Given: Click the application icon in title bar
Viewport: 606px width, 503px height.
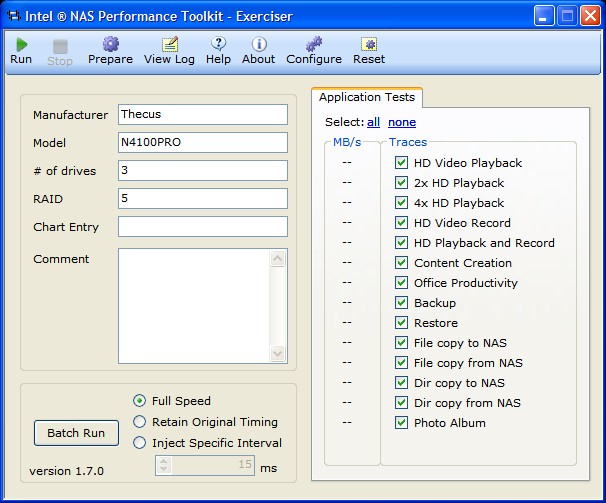Looking at the screenshot, I should (14, 16).
